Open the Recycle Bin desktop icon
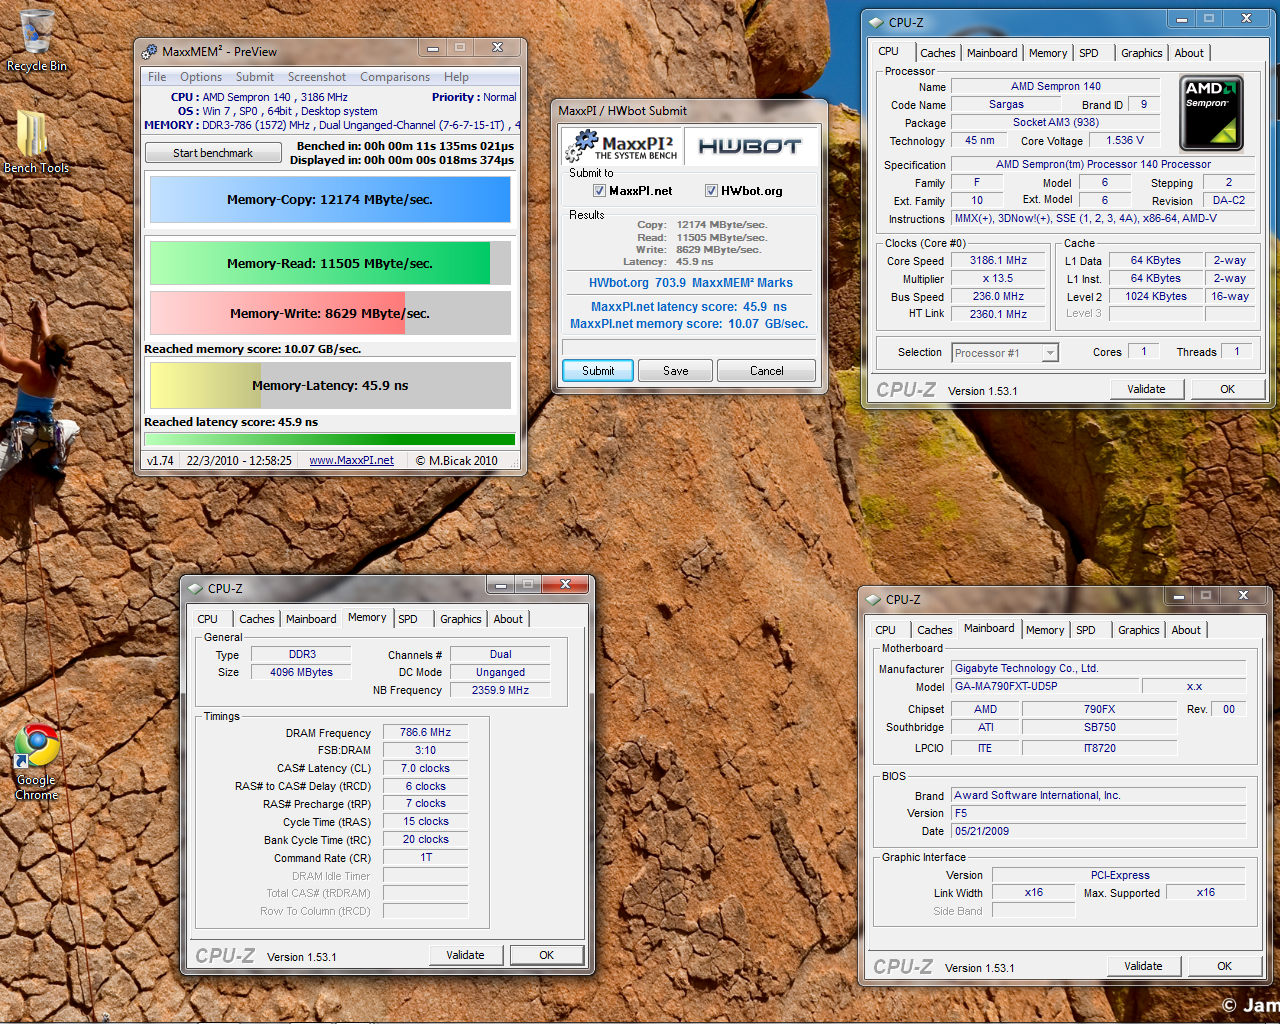The image size is (1280, 1024). click(37, 40)
